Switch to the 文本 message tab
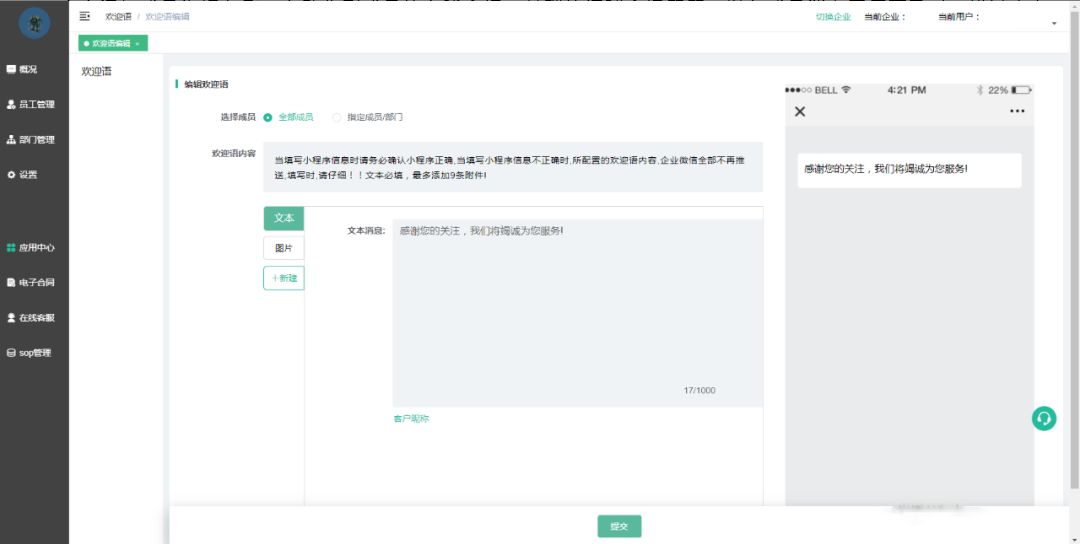This screenshot has height=544, width=1080. 284,218
